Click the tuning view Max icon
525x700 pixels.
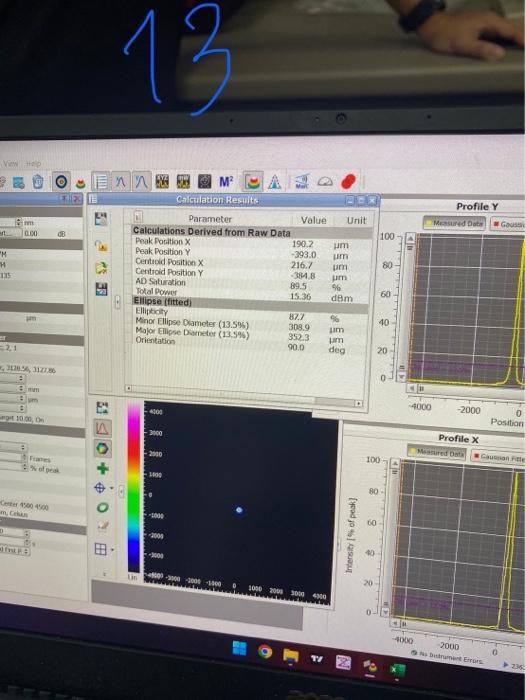(x=302, y=181)
